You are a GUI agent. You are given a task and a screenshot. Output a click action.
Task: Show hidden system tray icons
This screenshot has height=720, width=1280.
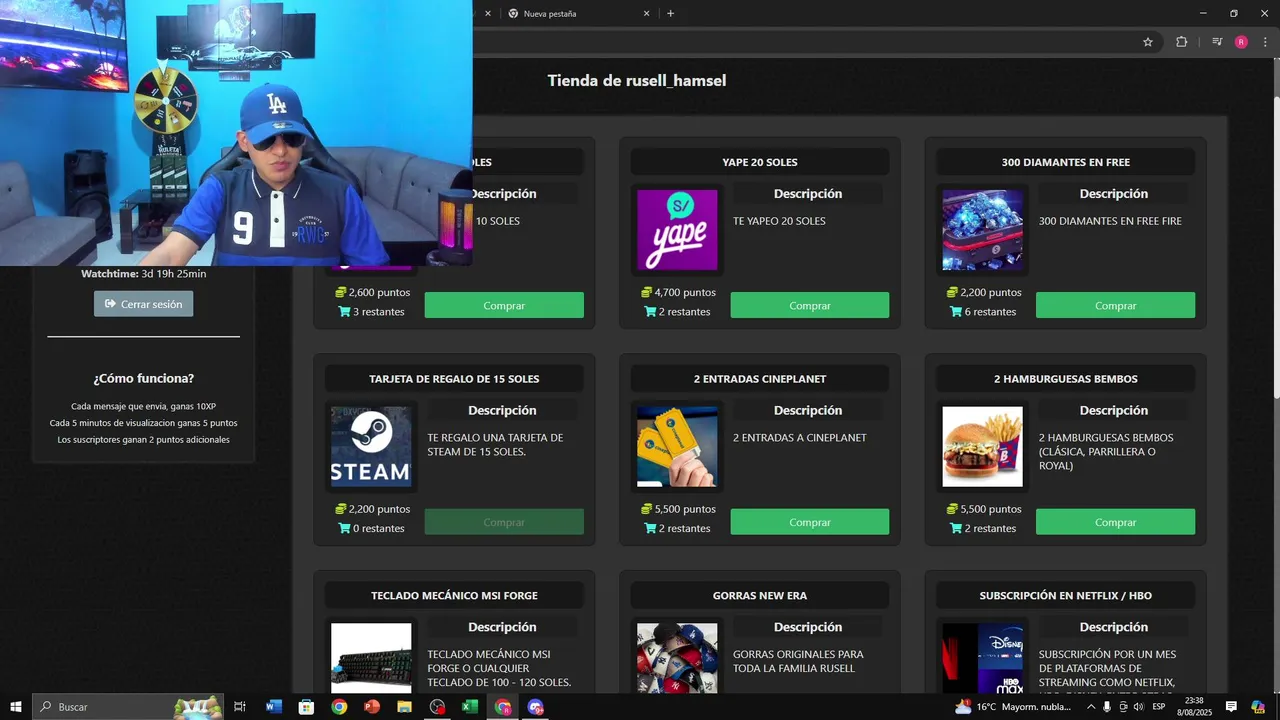click(1091, 707)
